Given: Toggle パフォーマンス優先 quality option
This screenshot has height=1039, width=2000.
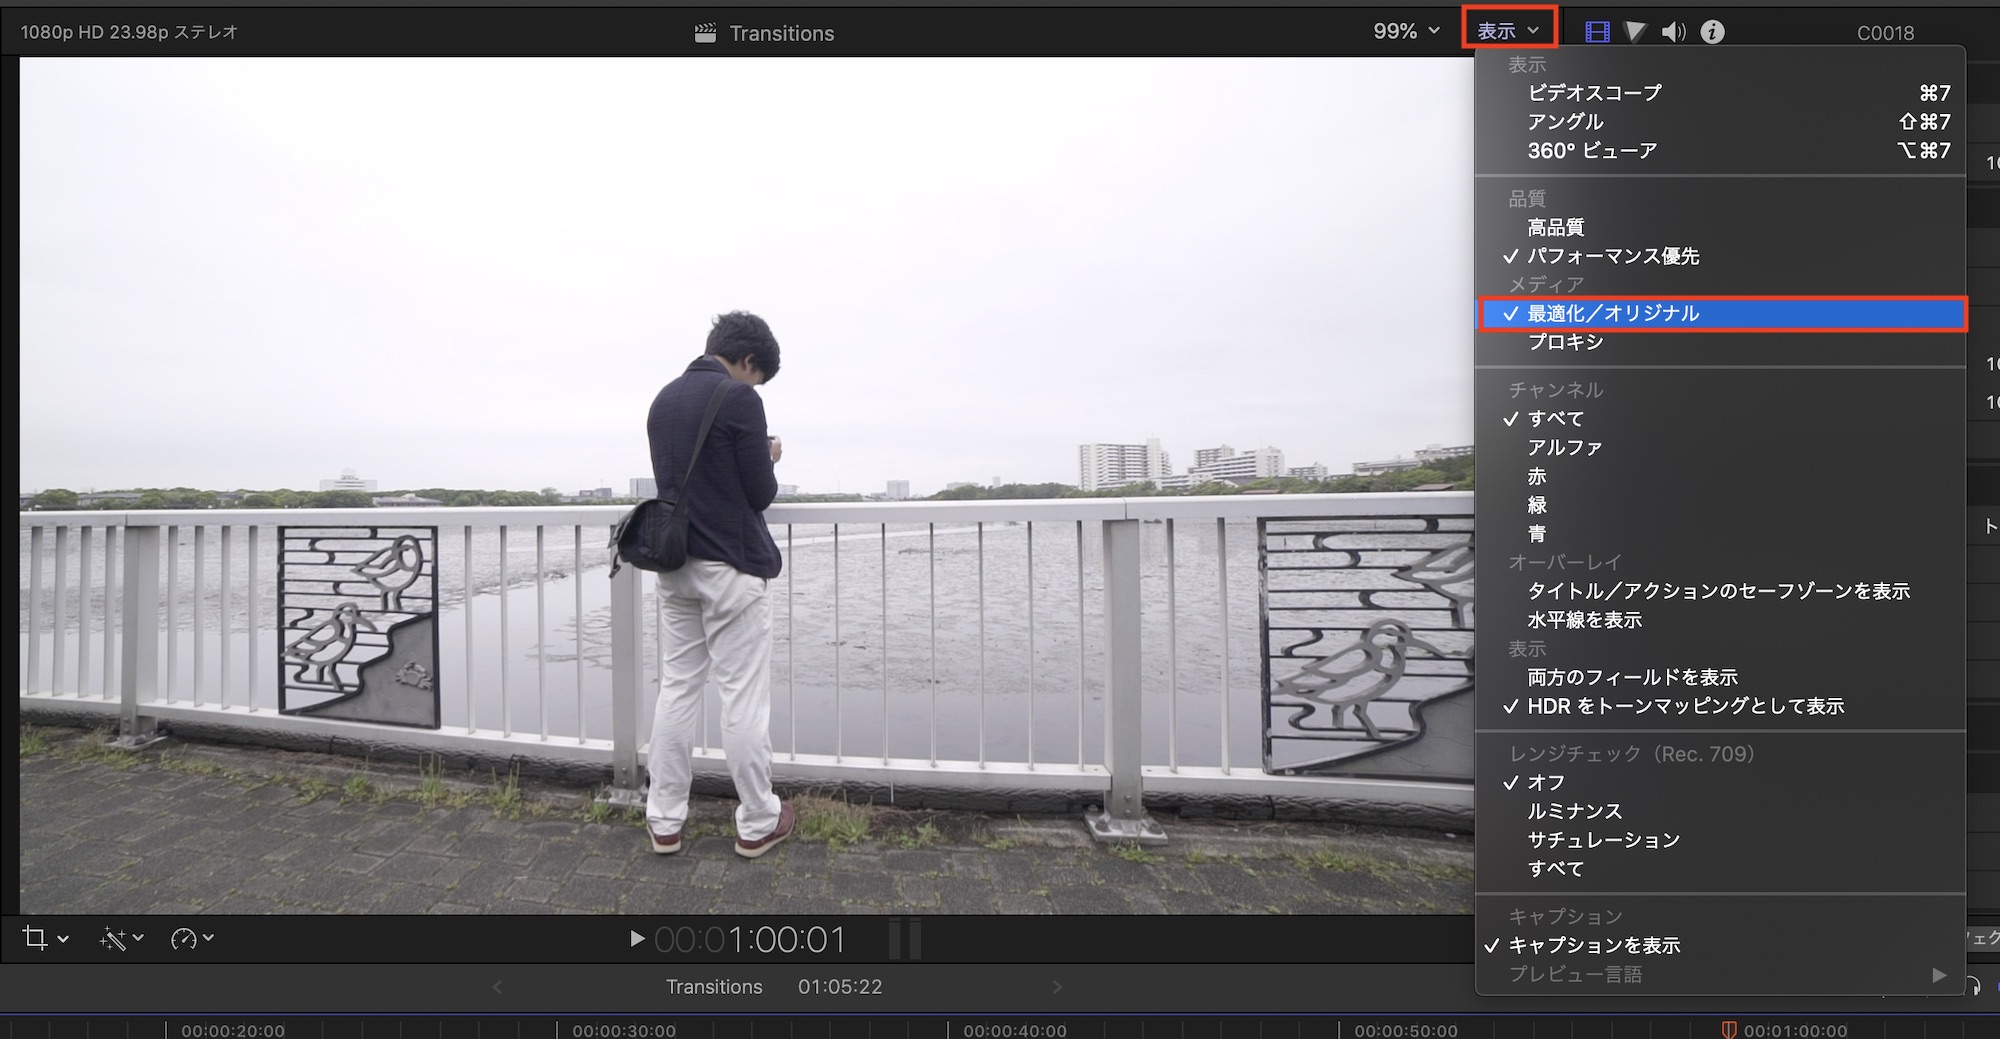Looking at the screenshot, I should click(x=1720, y=256).
